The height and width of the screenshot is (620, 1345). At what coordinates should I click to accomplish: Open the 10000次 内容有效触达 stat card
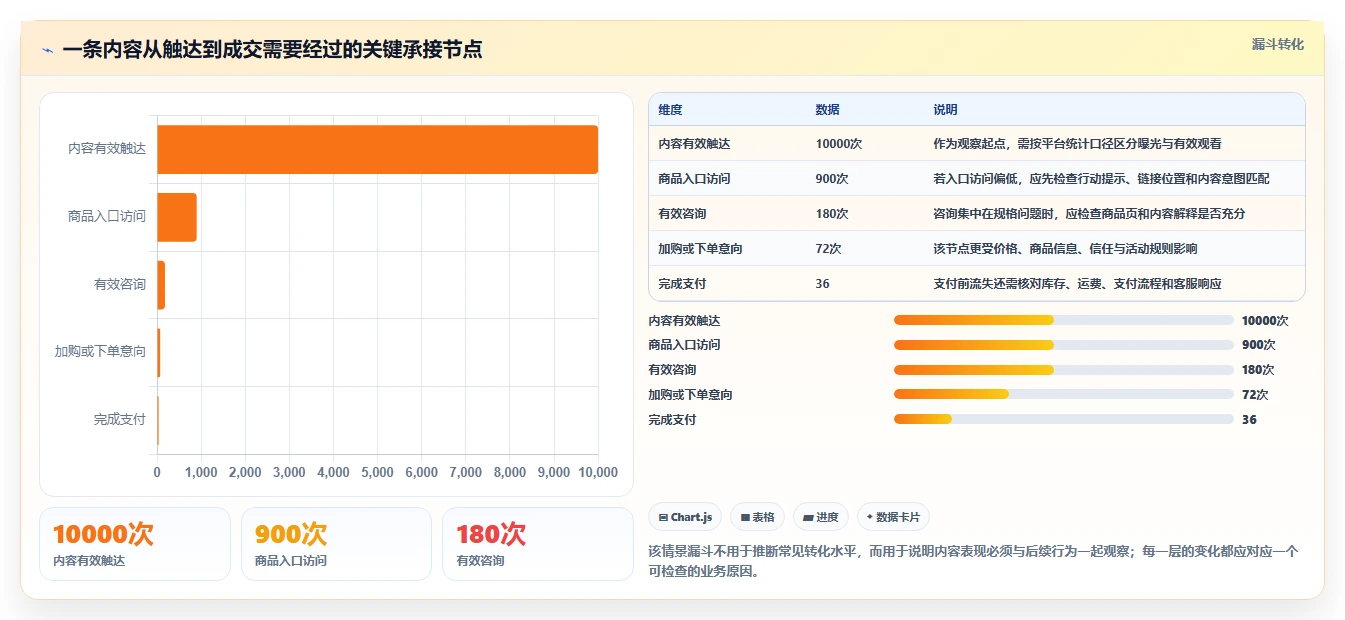tap(135, 544)
